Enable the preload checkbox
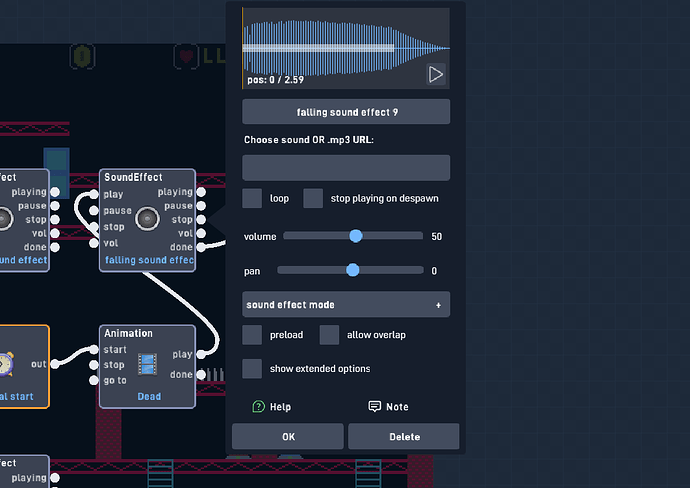690x488 pixels. tap(252, 335)
